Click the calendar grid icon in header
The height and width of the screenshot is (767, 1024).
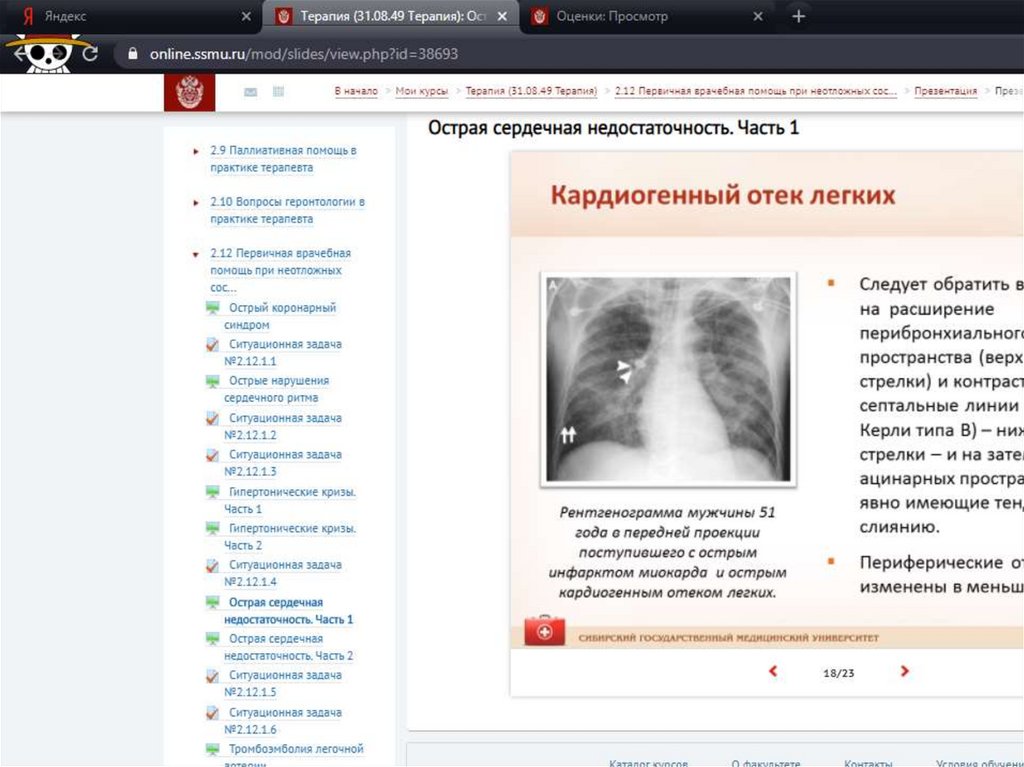coord(278,92)
